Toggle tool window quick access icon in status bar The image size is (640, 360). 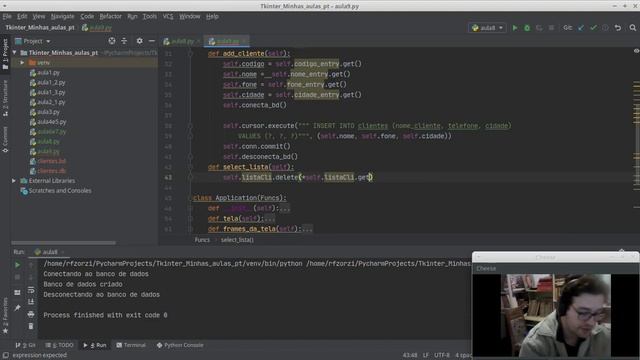click(x=5, y=356)
